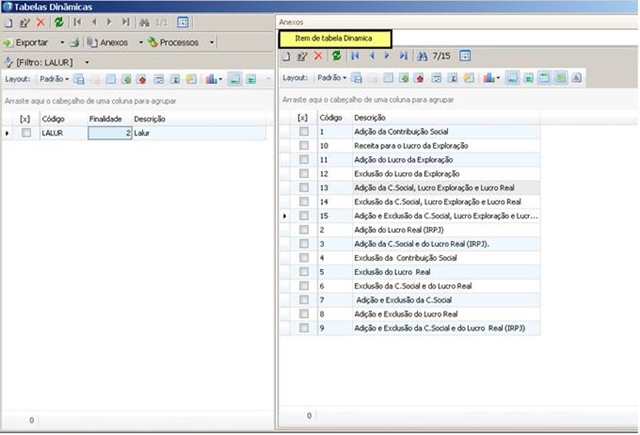
Task: Click the [x] select-all header in the right grid
Action: point(302,118)
